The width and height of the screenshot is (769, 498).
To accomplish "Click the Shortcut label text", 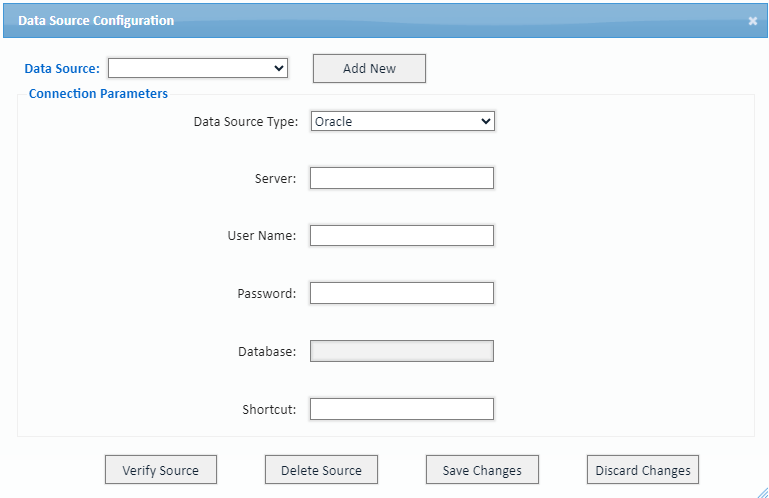I will click(269, 410).
